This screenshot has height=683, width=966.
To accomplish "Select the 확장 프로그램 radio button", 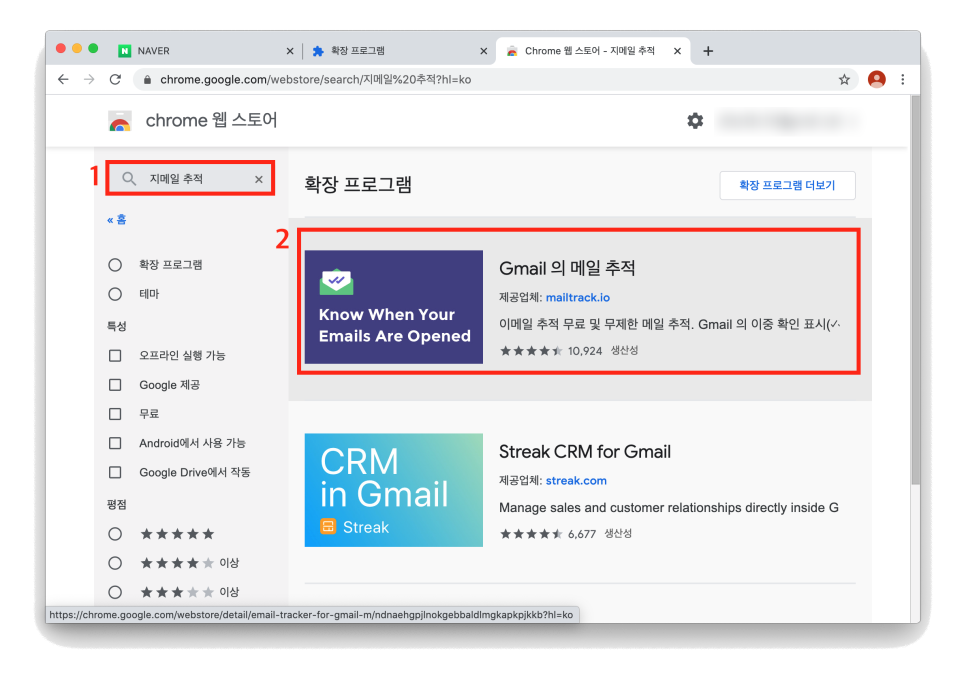I will coord(115,265).
